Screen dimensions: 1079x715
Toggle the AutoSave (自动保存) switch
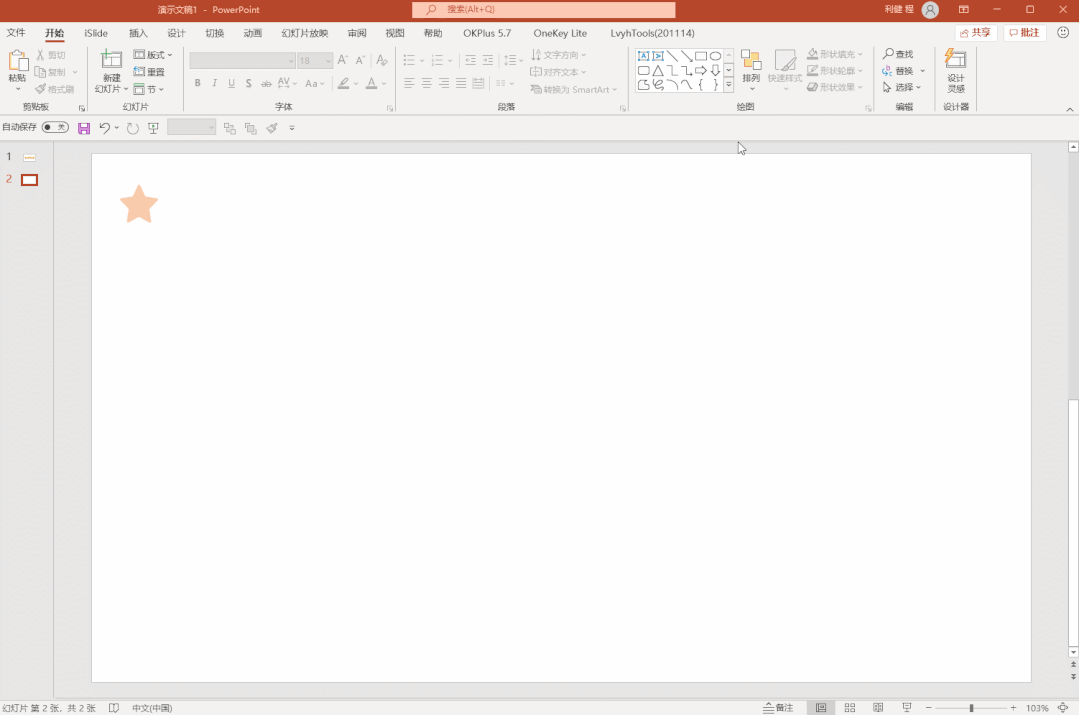point(55,127)
